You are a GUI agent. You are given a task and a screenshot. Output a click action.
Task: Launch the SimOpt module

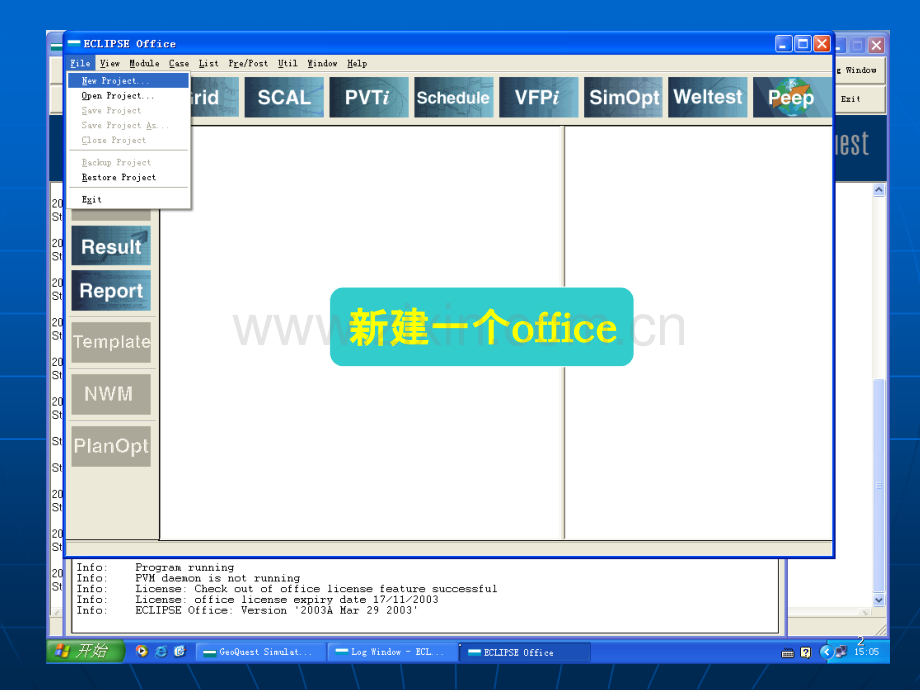click(x=623, y=97)
